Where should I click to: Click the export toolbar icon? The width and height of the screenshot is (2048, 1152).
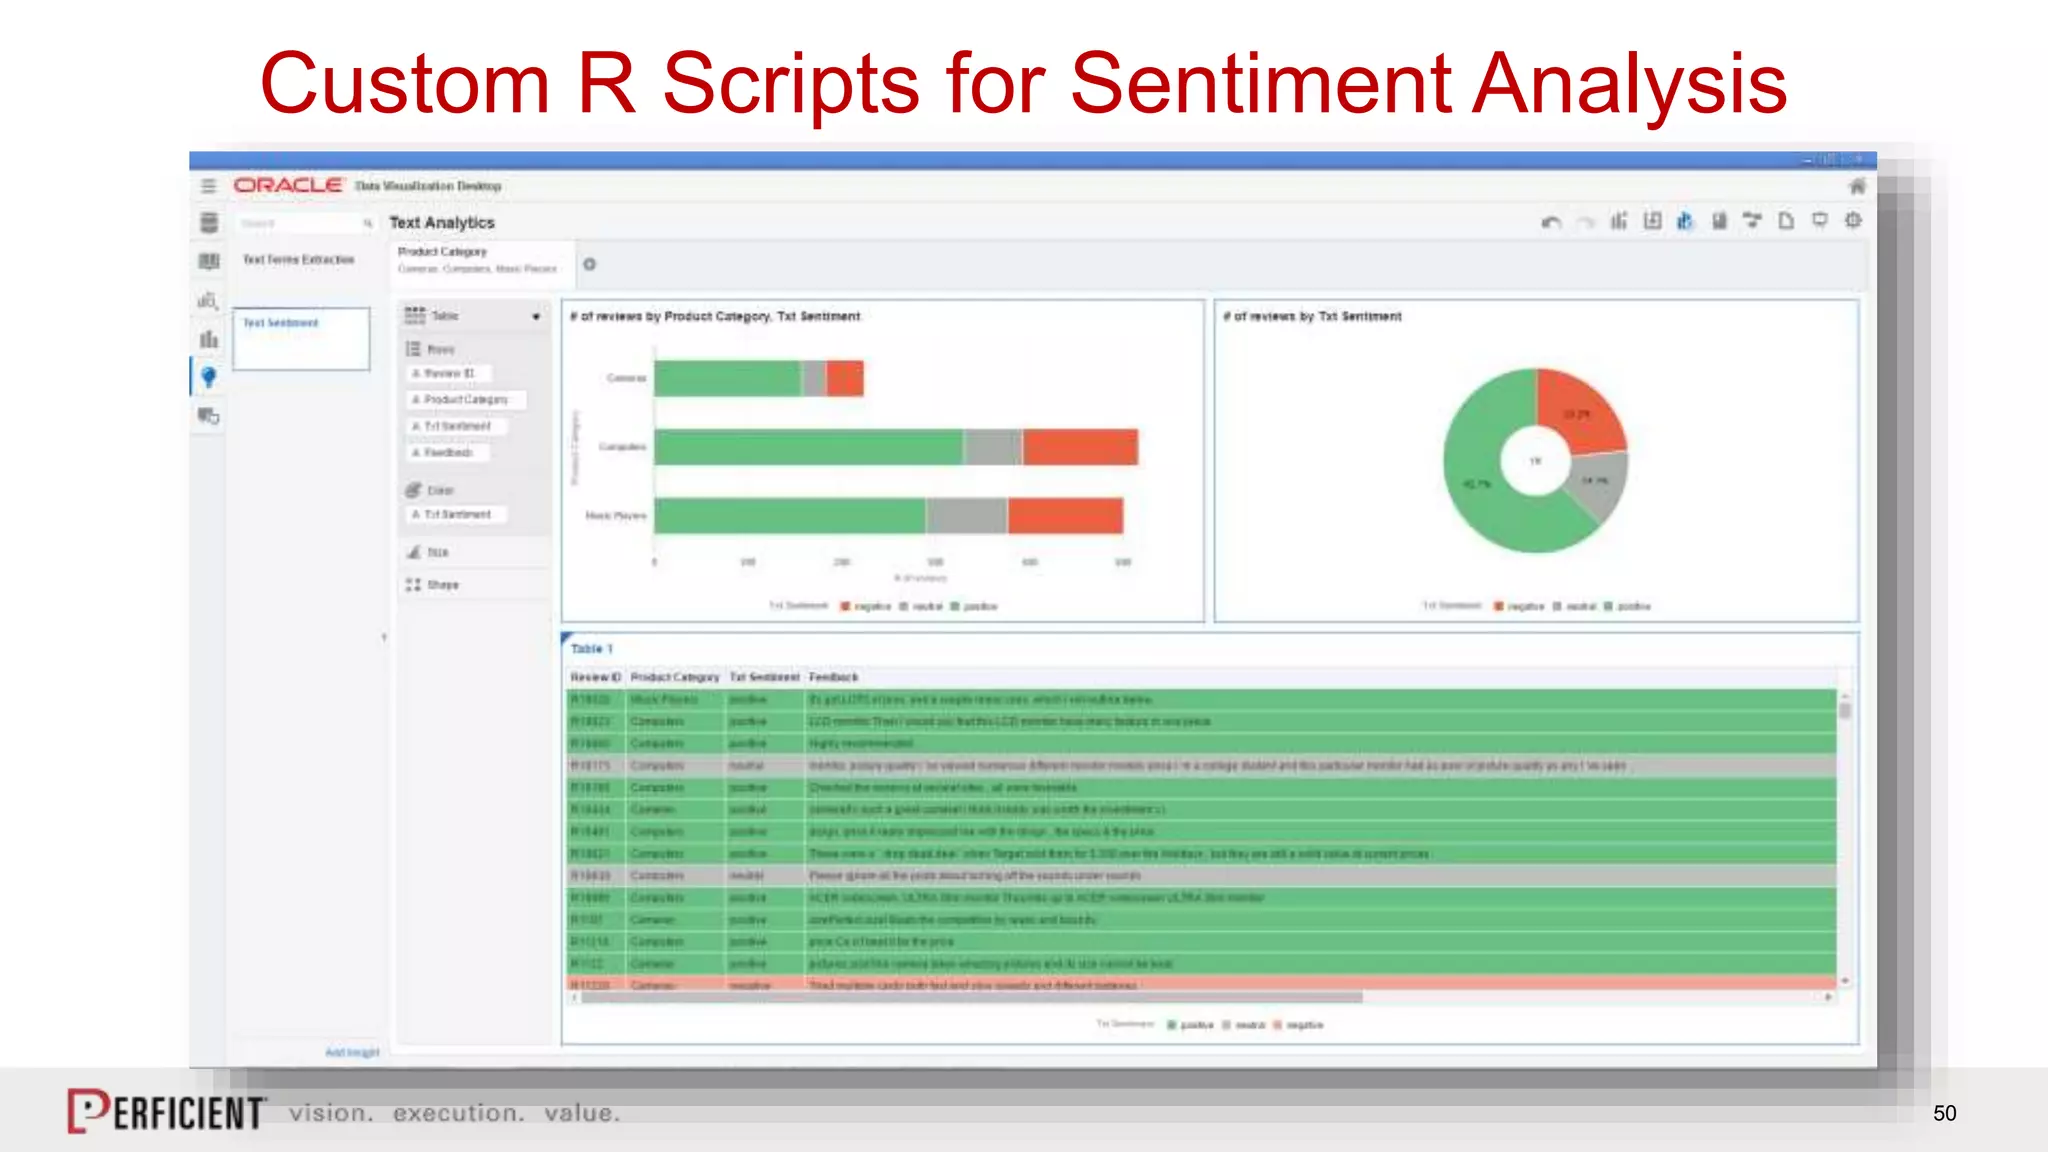(x=1652, y=221)
